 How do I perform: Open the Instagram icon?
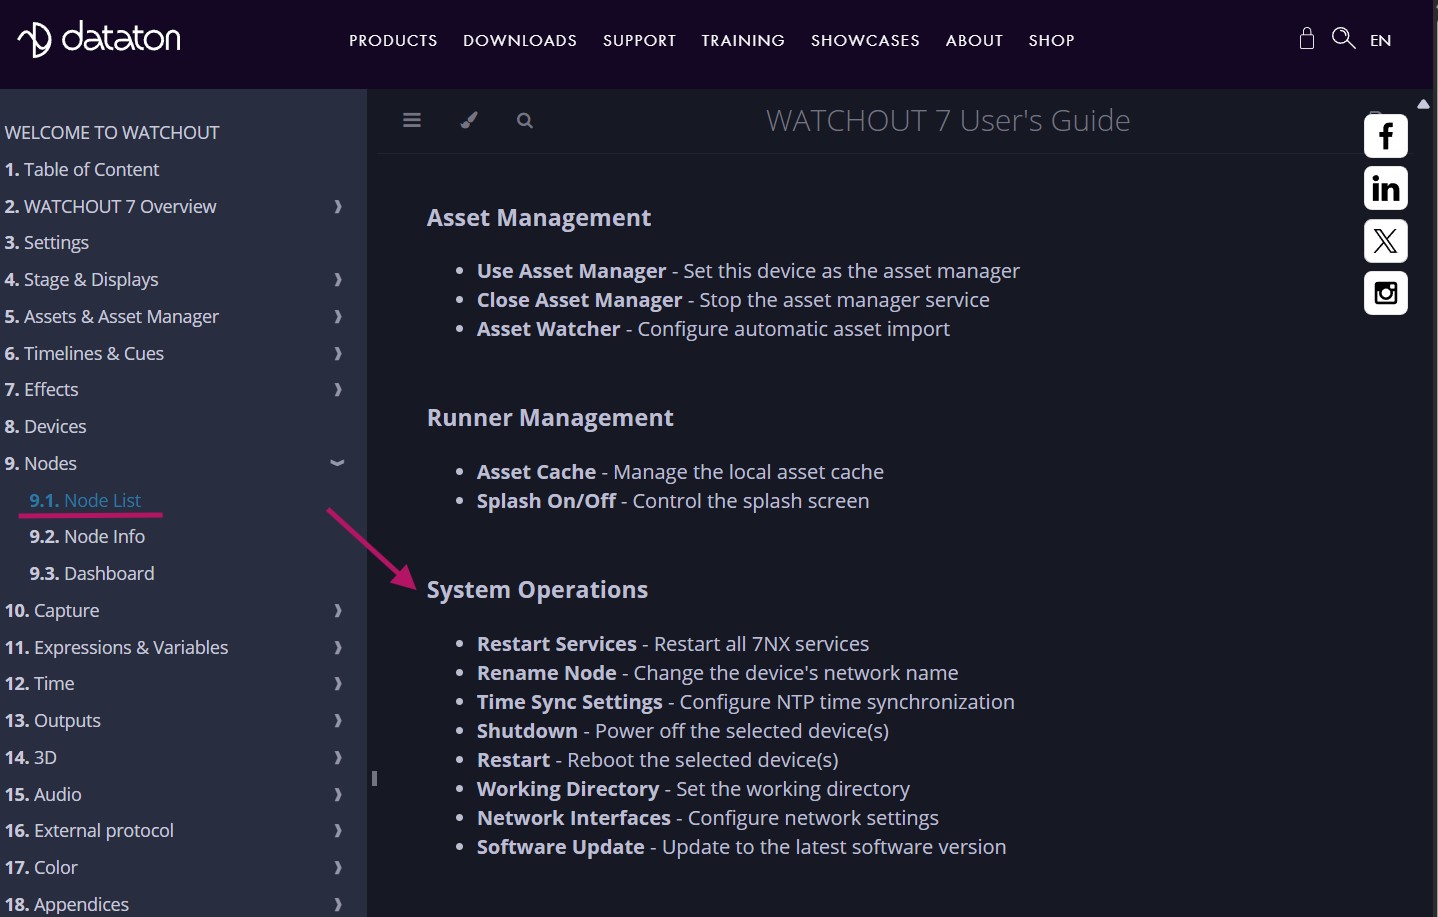tap(1385, 293)
